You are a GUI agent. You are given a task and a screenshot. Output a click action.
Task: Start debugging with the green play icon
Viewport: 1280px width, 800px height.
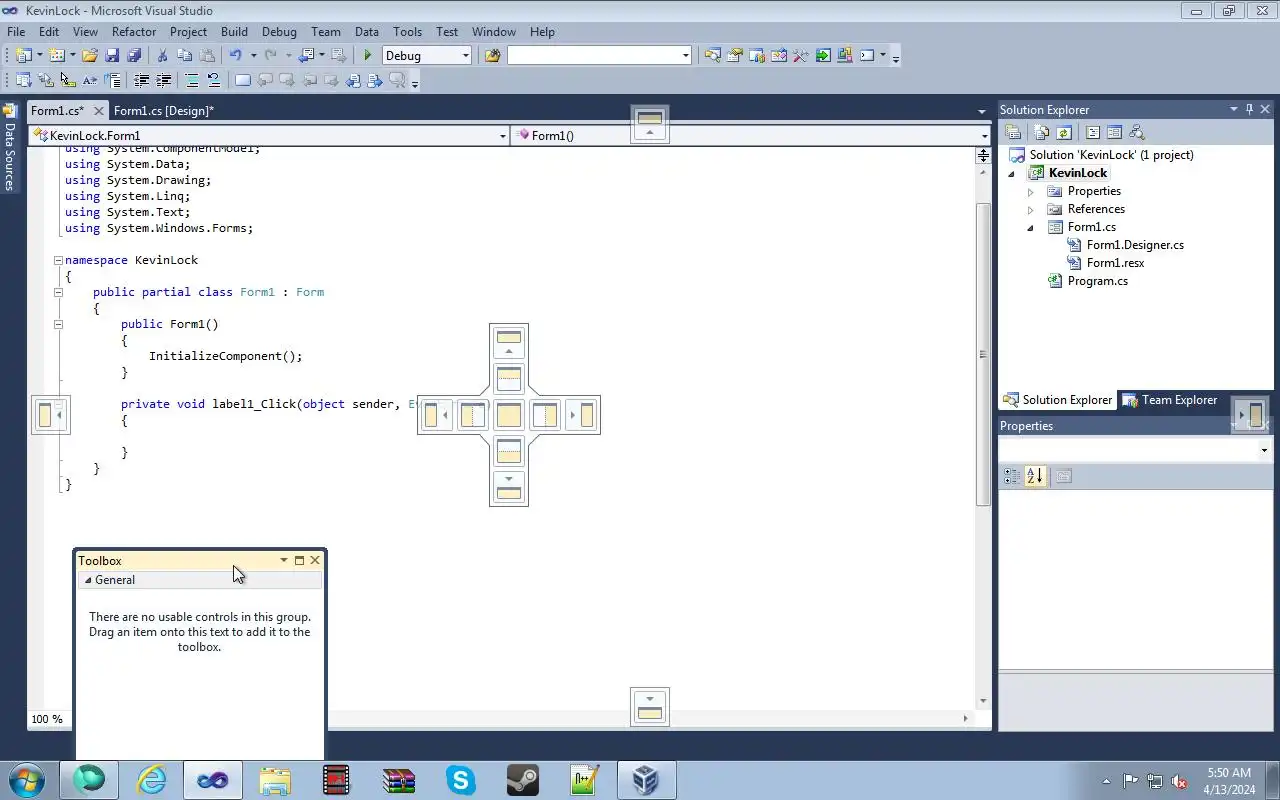click(368, 55)
